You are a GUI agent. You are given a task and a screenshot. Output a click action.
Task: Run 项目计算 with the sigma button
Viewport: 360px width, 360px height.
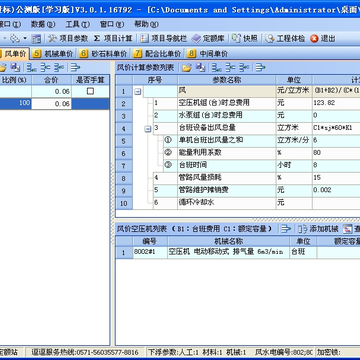click(x=113, y=38)
